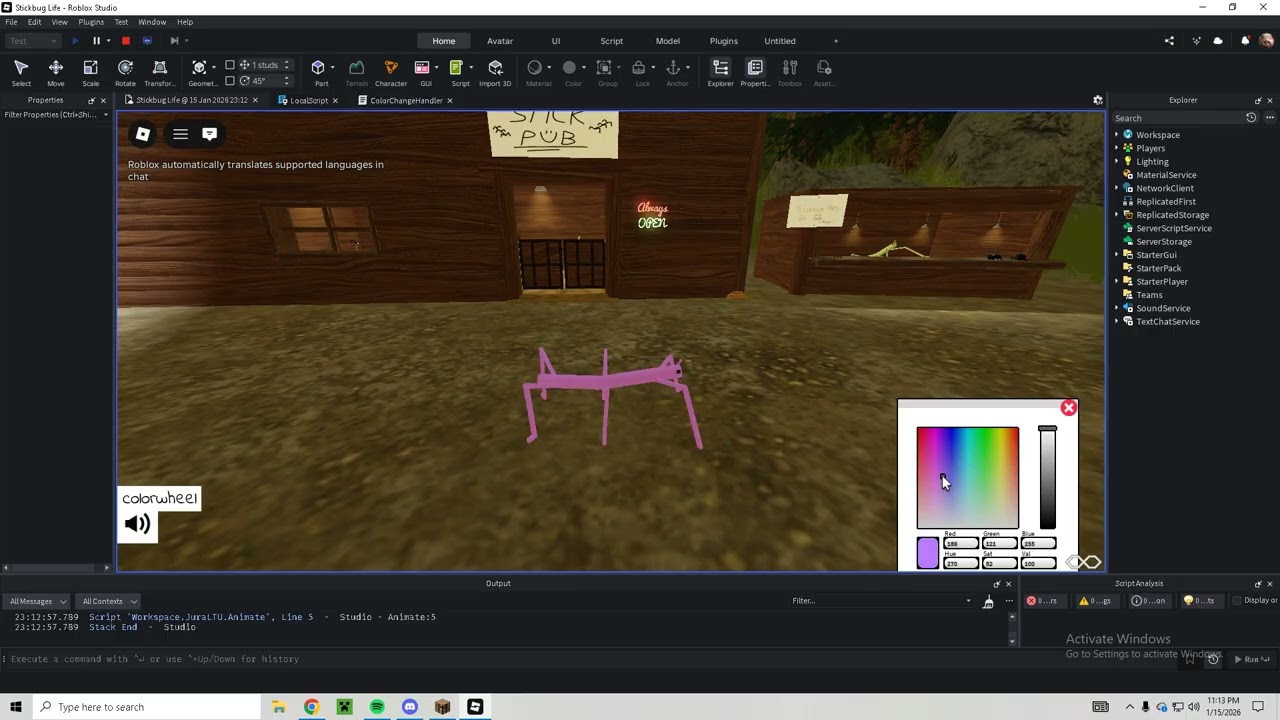This screenshot has height=720, width=1280.
Task: Toggle the warnings filter in Script Analysis
Action: tap(1096, 601)
